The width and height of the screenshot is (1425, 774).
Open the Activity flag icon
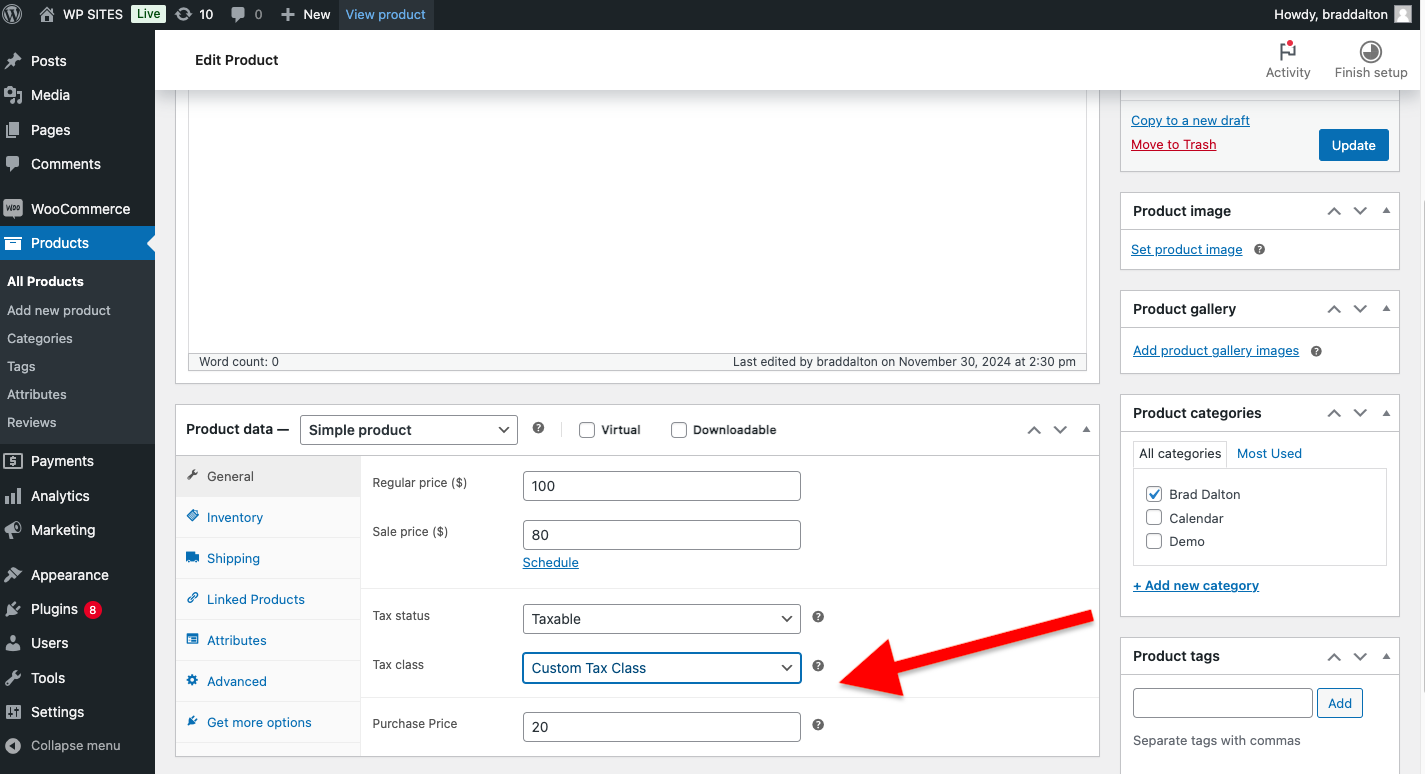pos(1287,52)
